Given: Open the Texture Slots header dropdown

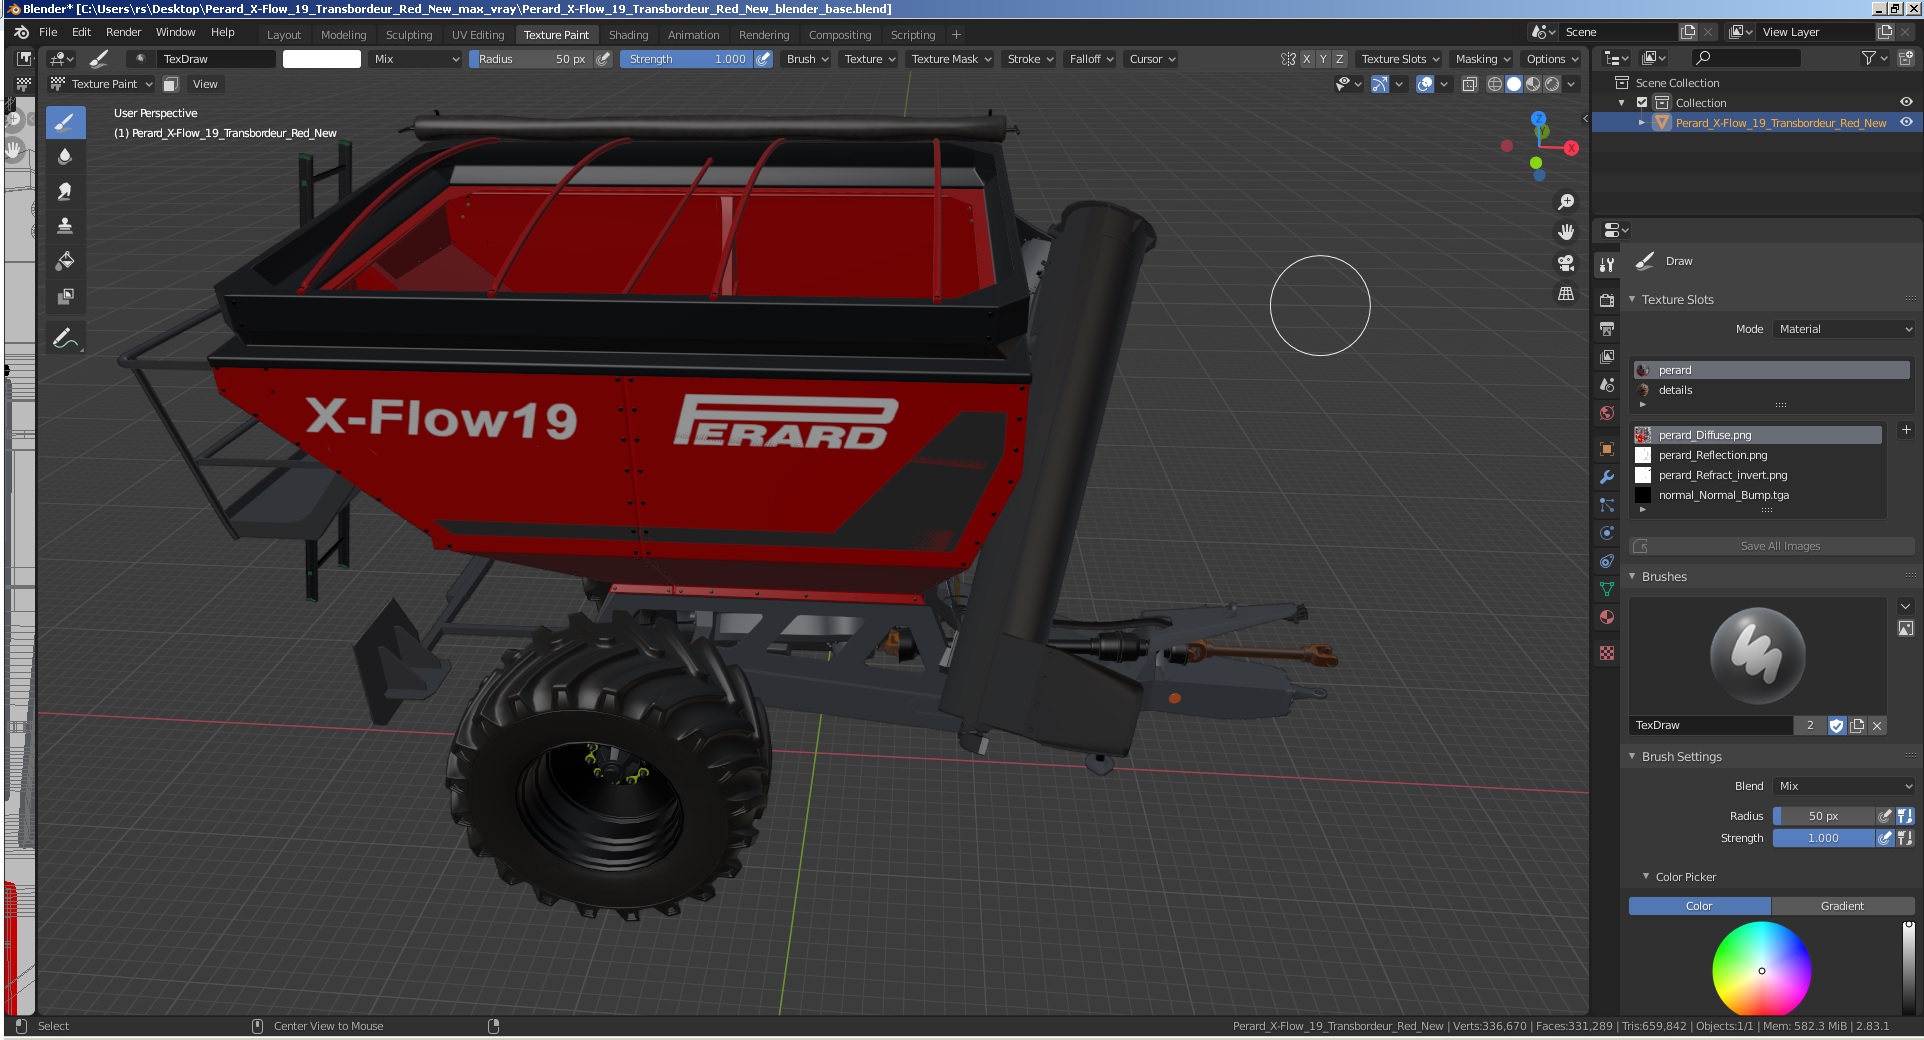Looking at the screenshot, I should tap(1400, 59).
